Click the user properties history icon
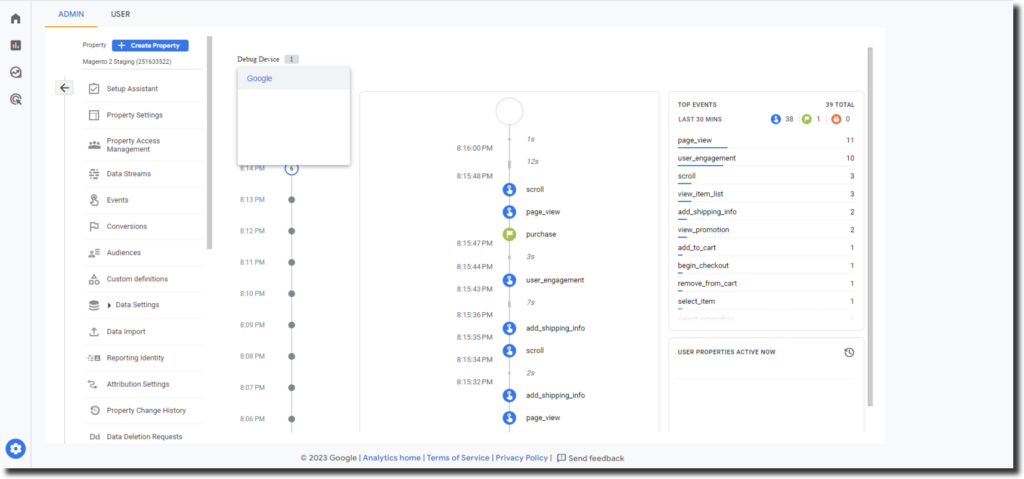The width and height of the screenshot is (1024, 479). (x=849, y=352)
